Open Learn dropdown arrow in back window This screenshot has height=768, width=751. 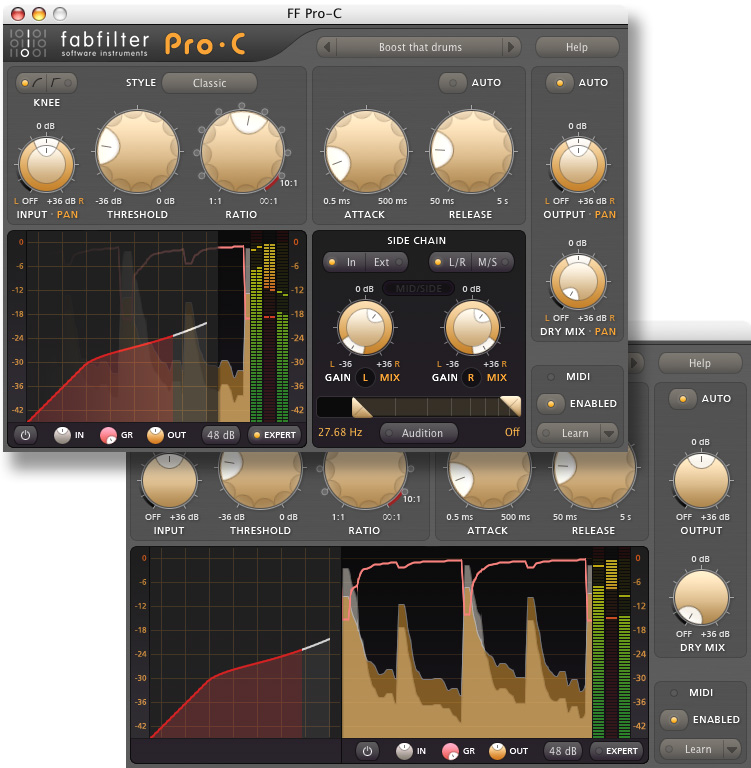[732, 749]
